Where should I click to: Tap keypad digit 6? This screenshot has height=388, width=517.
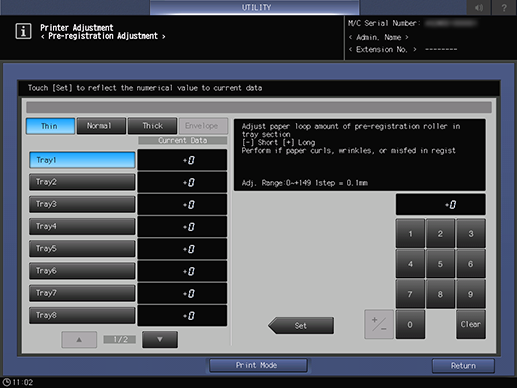[x=471, y=264]
